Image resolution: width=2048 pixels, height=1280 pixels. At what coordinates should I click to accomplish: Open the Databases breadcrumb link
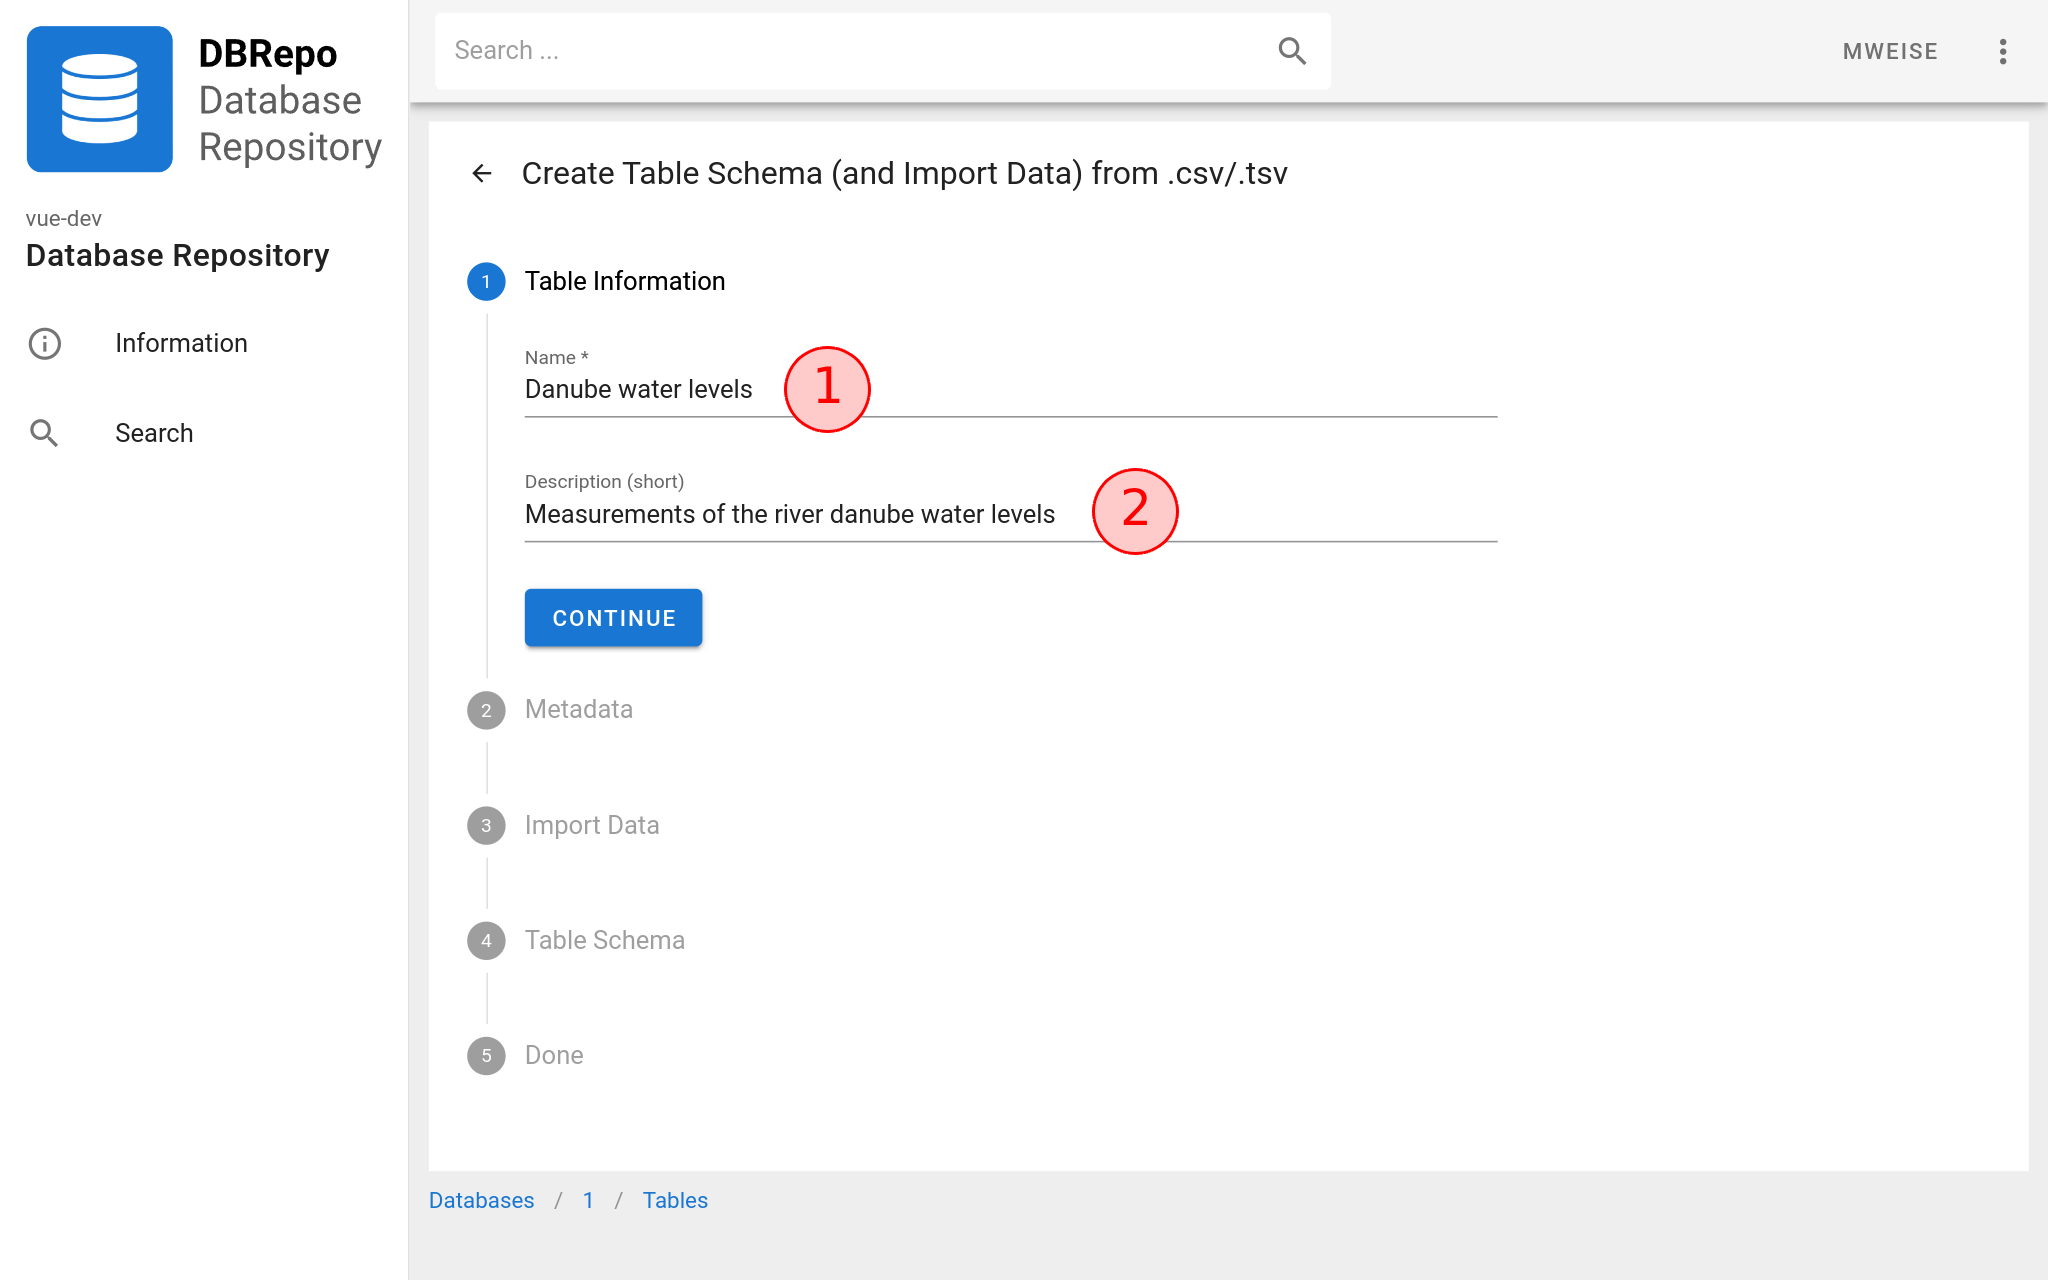(481, 1201)
